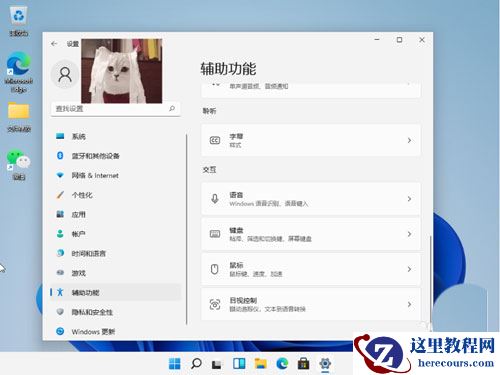The image size is (500, 375).
Task: Expand the 鼠标 row chevron
Action: tap(409, 269)
